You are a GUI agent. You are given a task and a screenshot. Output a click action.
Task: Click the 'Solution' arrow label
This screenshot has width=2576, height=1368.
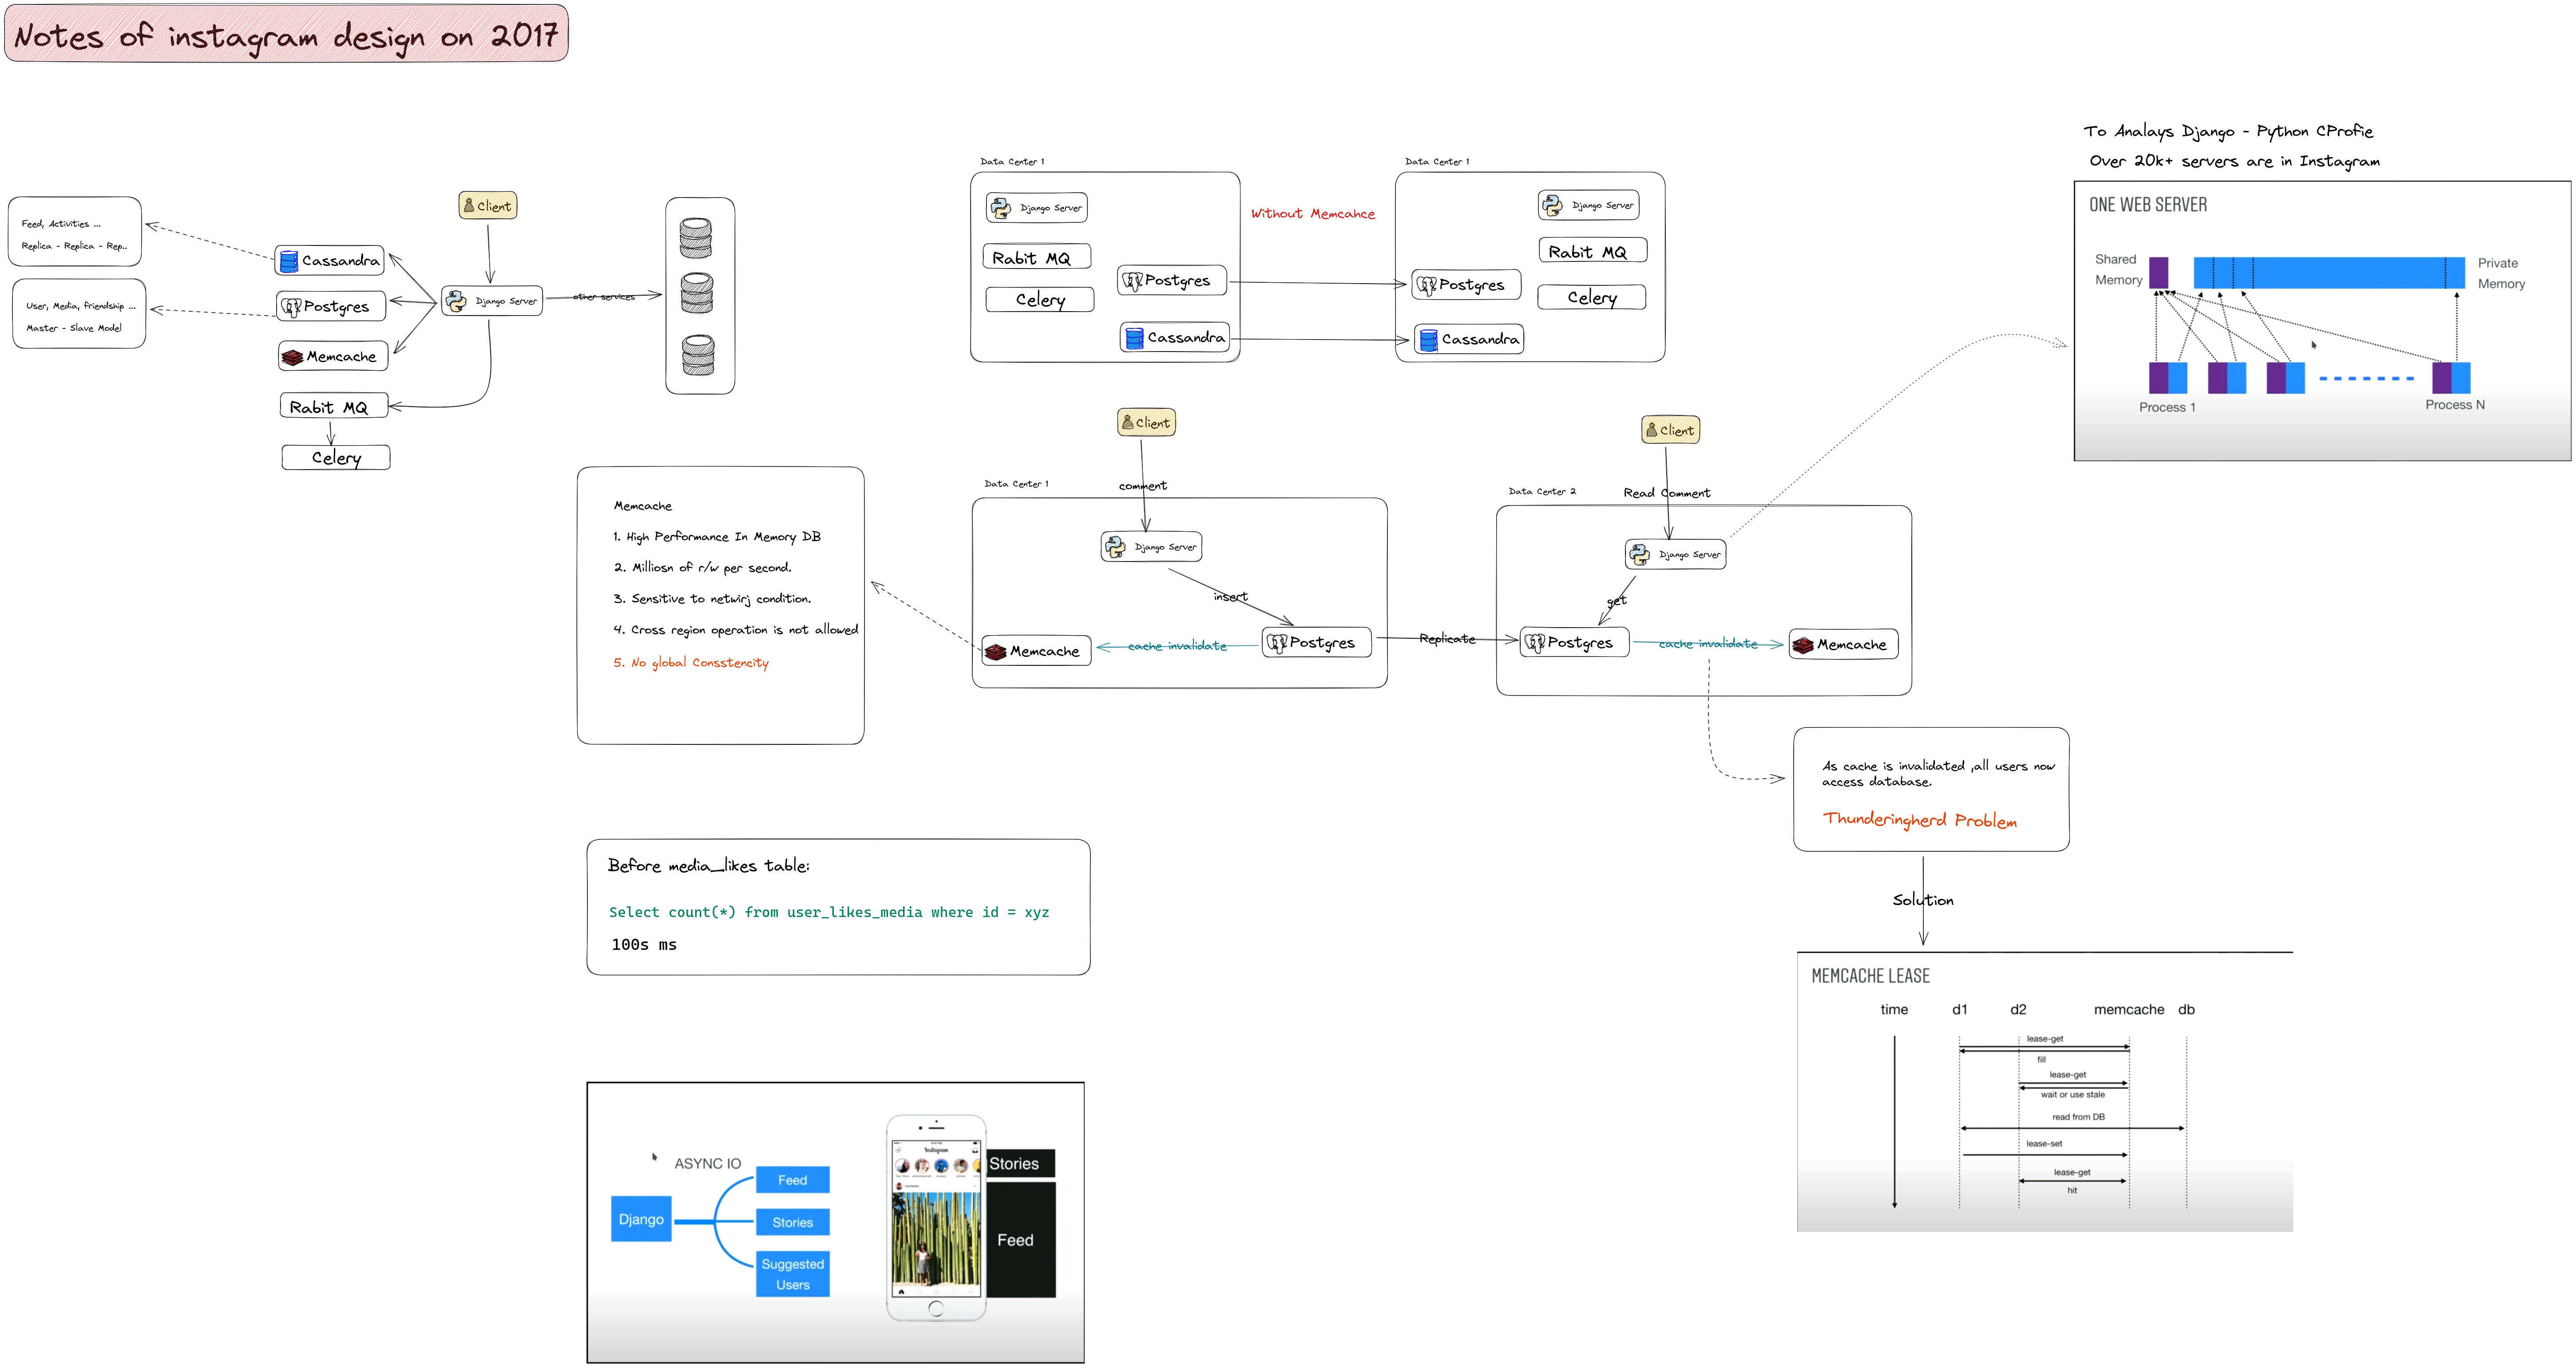1923,900
